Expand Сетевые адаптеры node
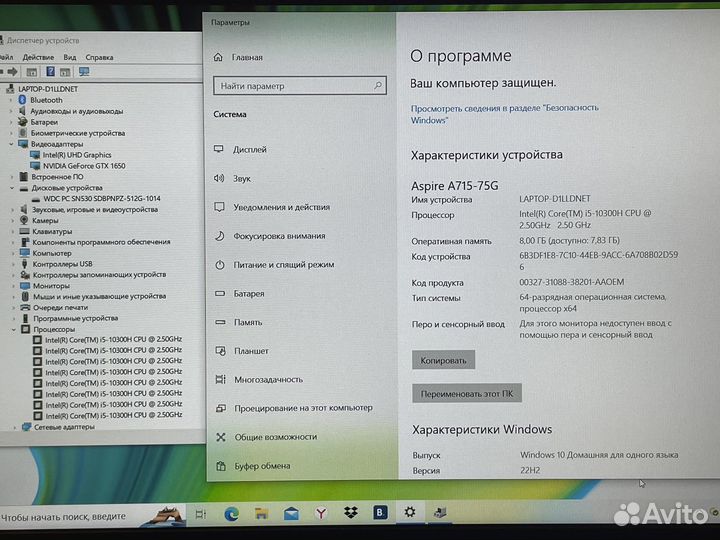 (x=15, y=427)
